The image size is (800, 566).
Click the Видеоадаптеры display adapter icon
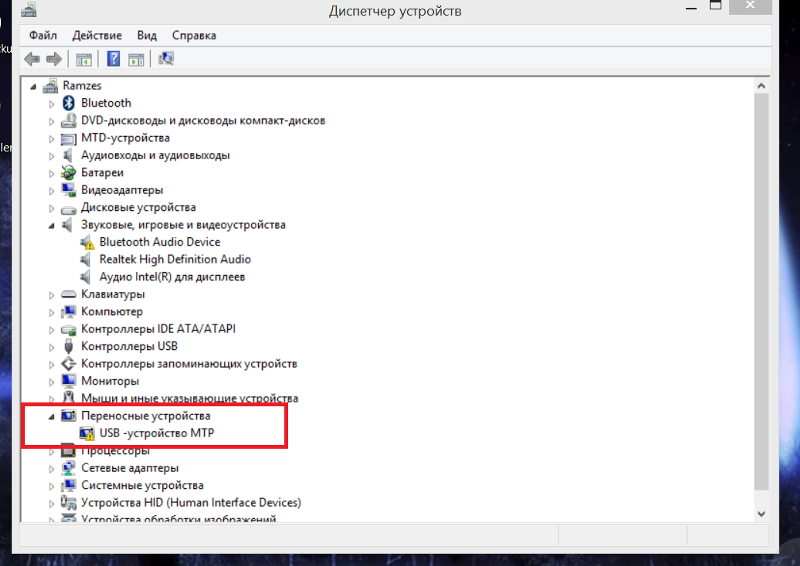coord(68,190)
